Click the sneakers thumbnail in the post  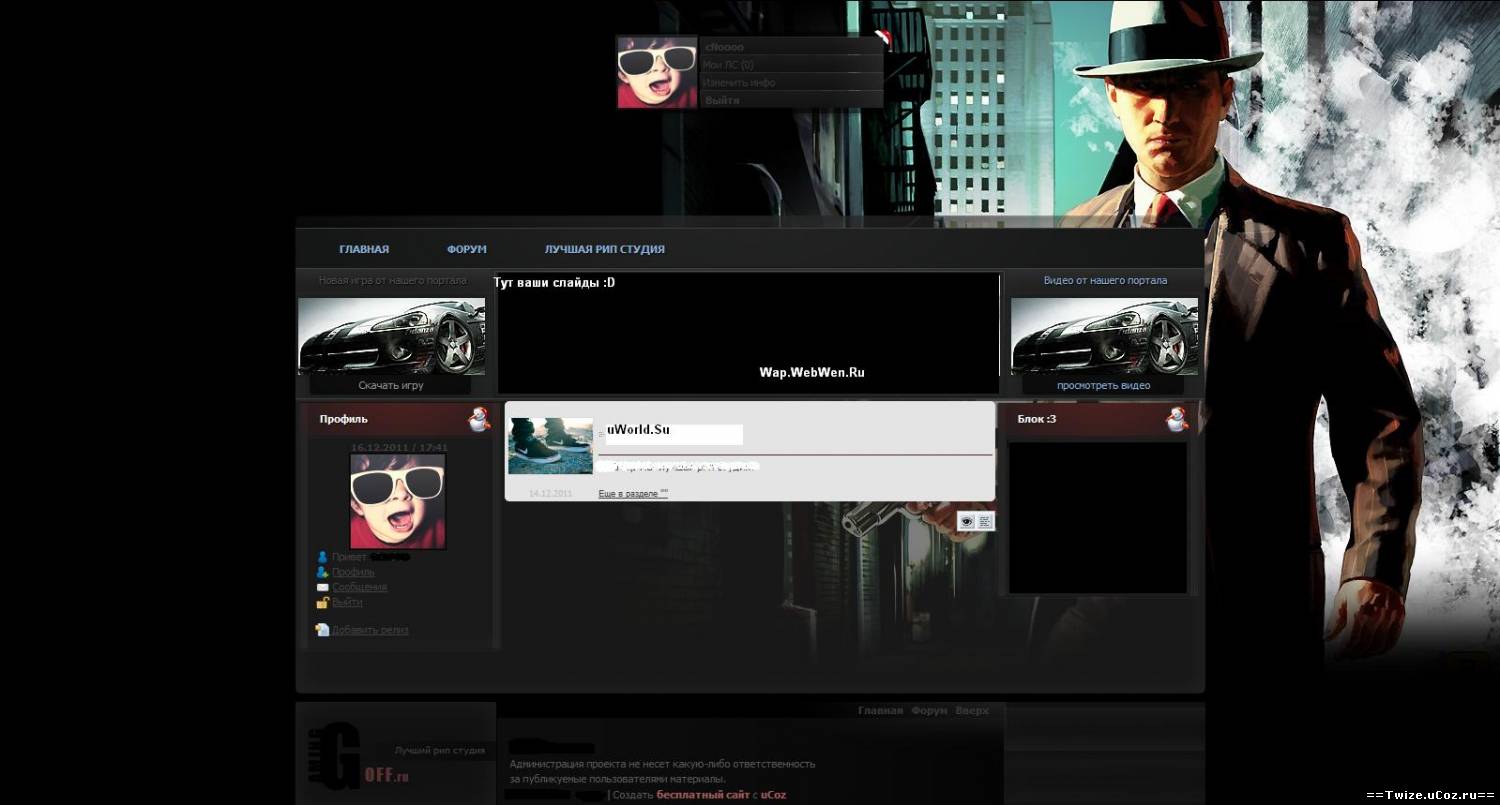pos(551,446)
